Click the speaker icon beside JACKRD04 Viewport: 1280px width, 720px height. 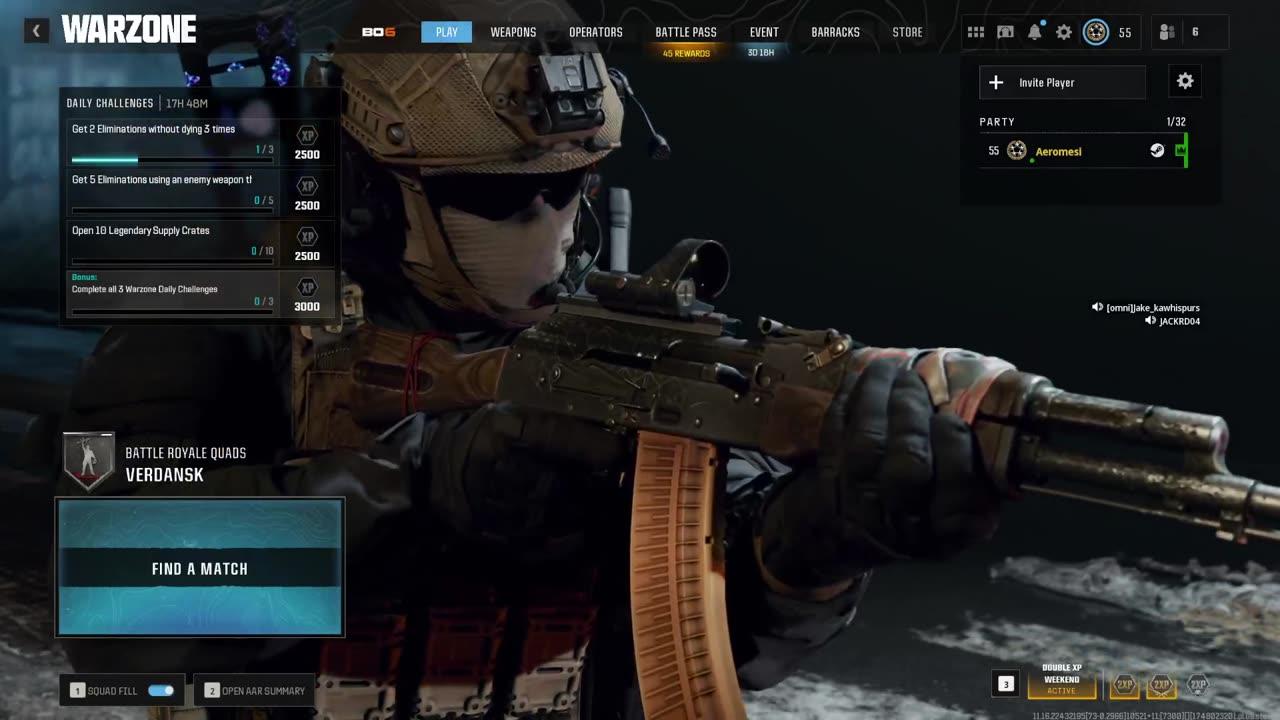click(1150, 321)
